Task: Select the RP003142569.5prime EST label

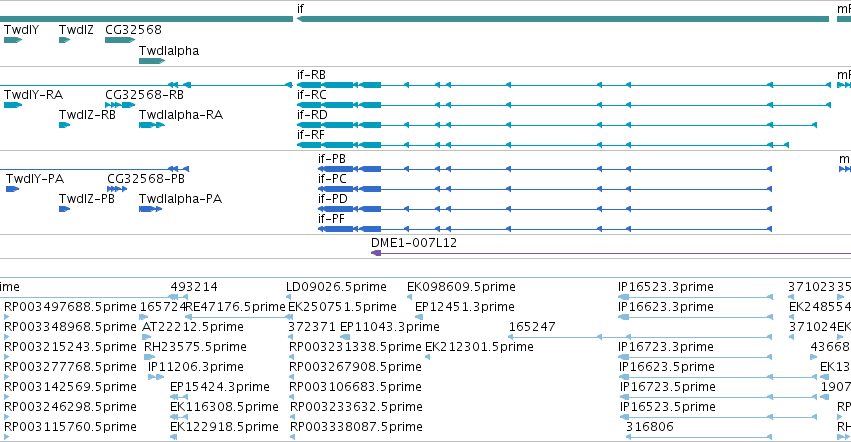Action: pos(70,387)
